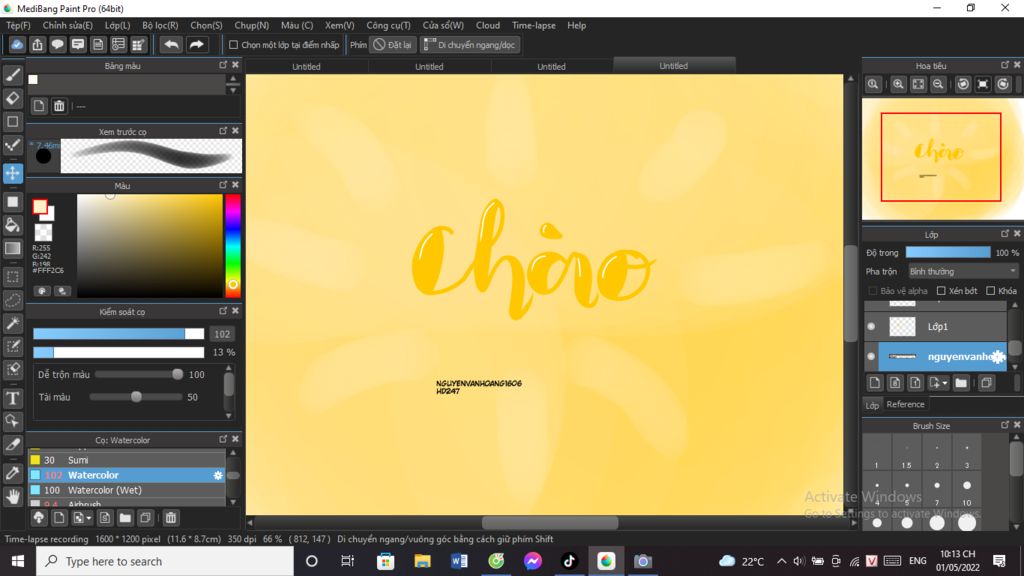Image resolution: width=1024 pixels, height=576 pixels.
Task: Click the vertical hue color strip
Action: pos(232,245)
